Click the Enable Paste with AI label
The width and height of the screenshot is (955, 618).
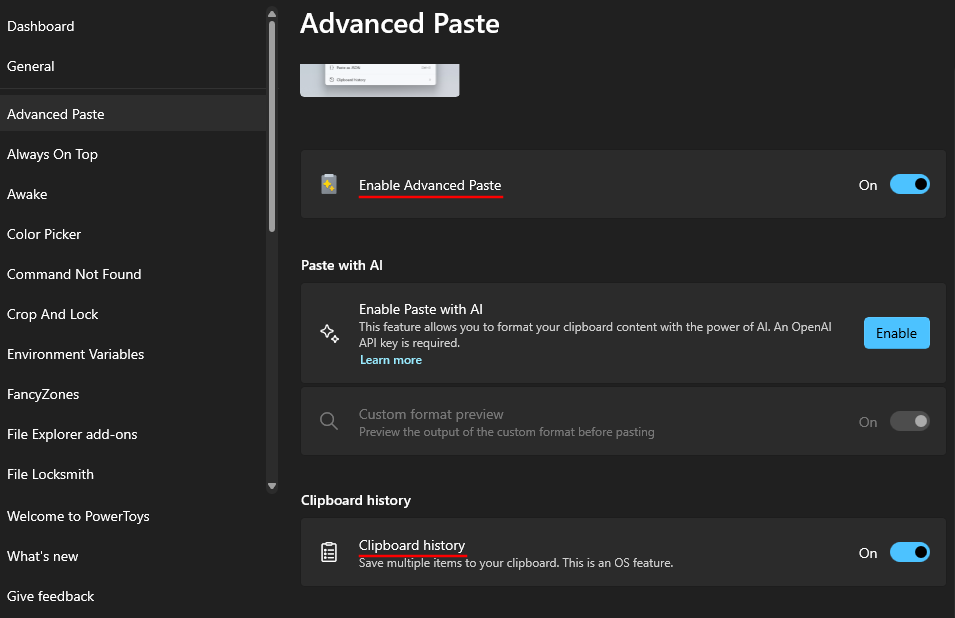421,309
